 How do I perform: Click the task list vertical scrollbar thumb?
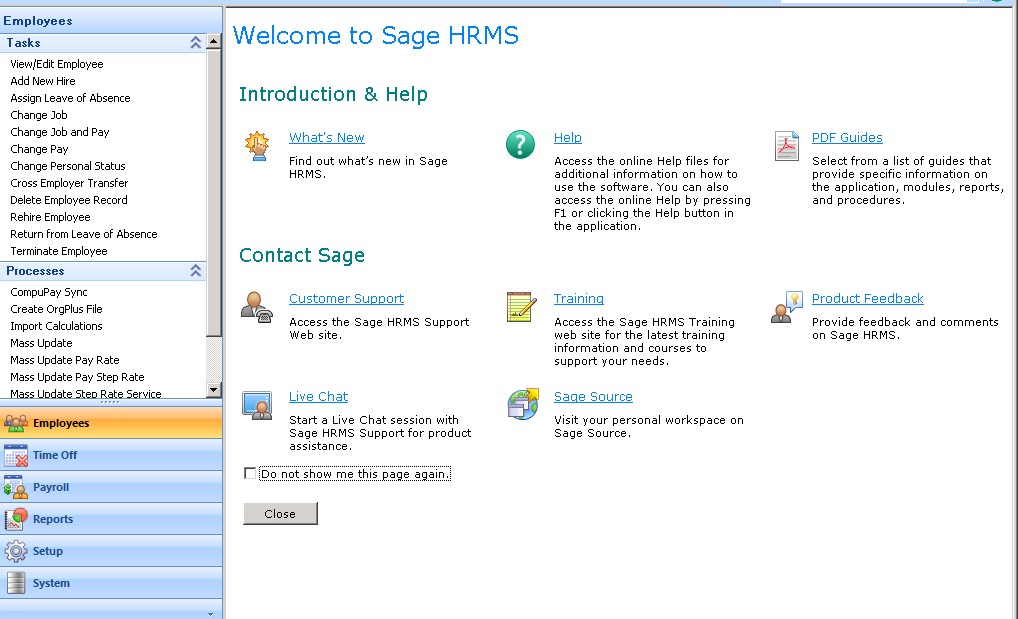click(x=214, y=193)
